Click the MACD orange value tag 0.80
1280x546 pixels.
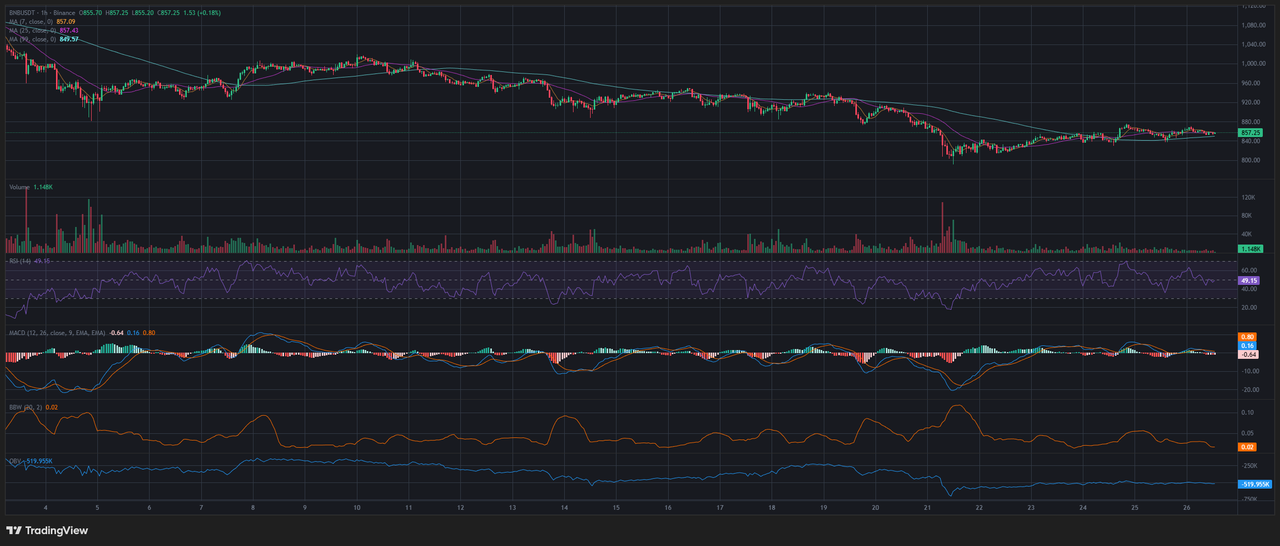point(1247,336)
